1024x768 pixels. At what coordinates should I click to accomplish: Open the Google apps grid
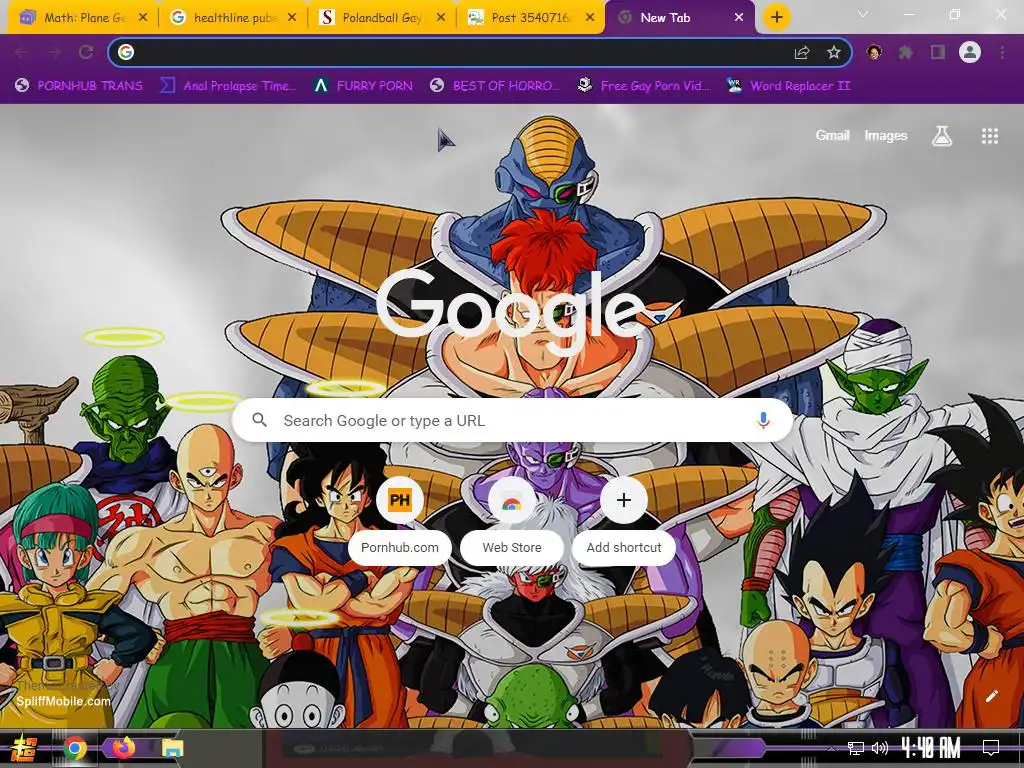point(989,136)
